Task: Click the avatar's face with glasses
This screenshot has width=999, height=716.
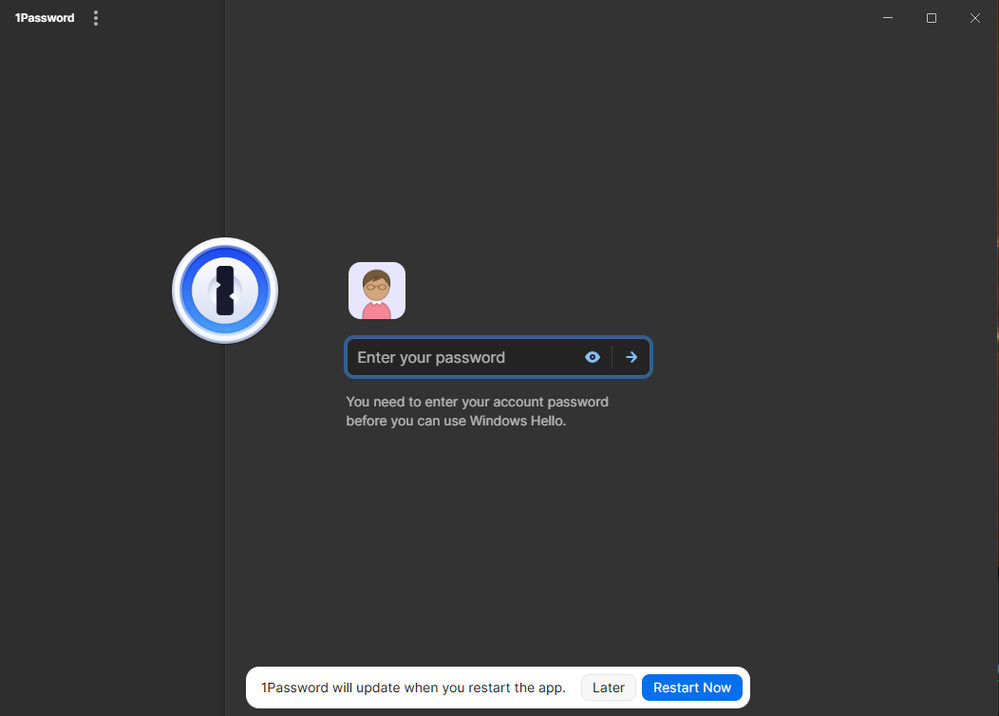Action: tap(377, 284)
